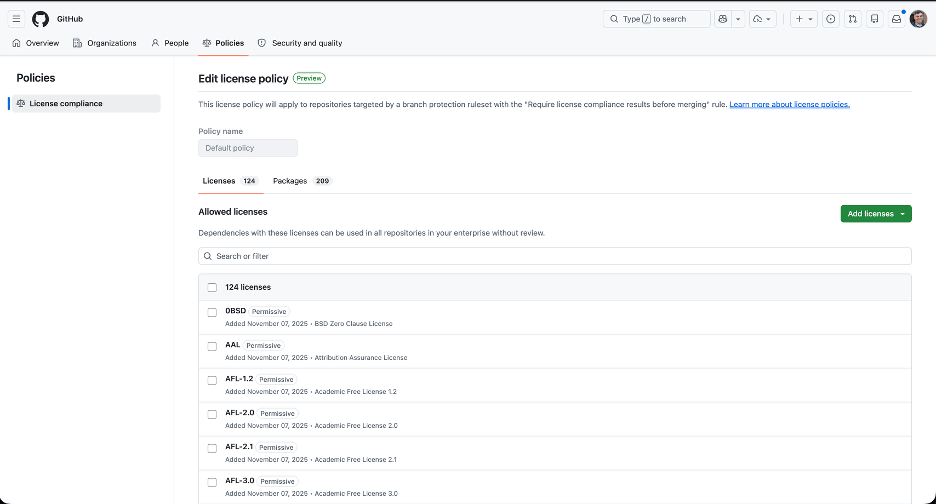Screen dimensions: 936x504
Task: Select the Policies tab
Action: point(223,43)
